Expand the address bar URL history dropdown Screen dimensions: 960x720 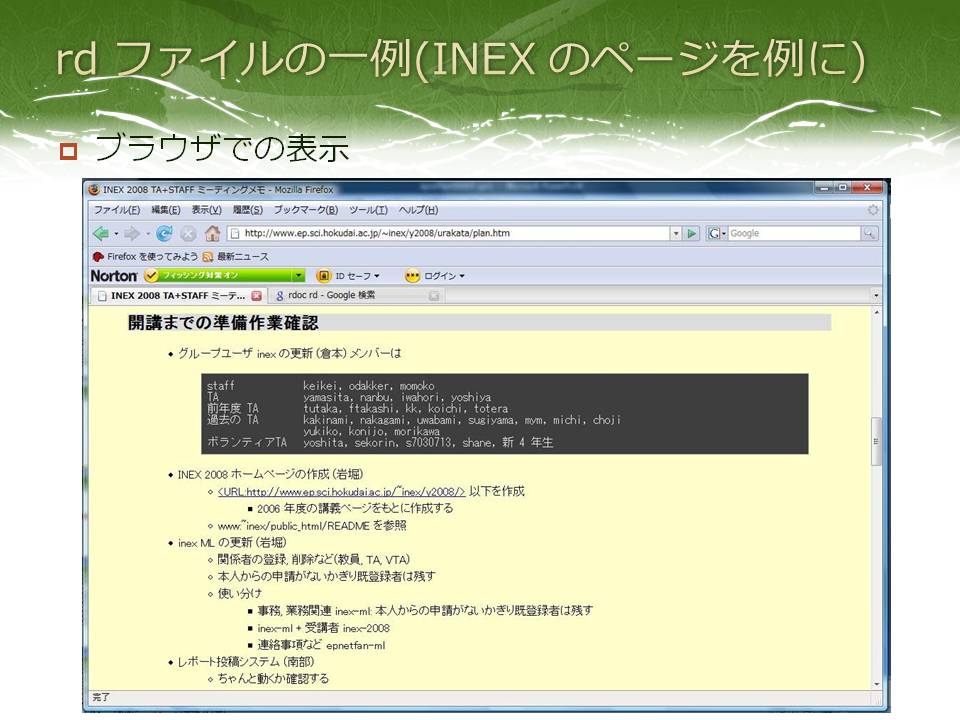tap(676, 233)
